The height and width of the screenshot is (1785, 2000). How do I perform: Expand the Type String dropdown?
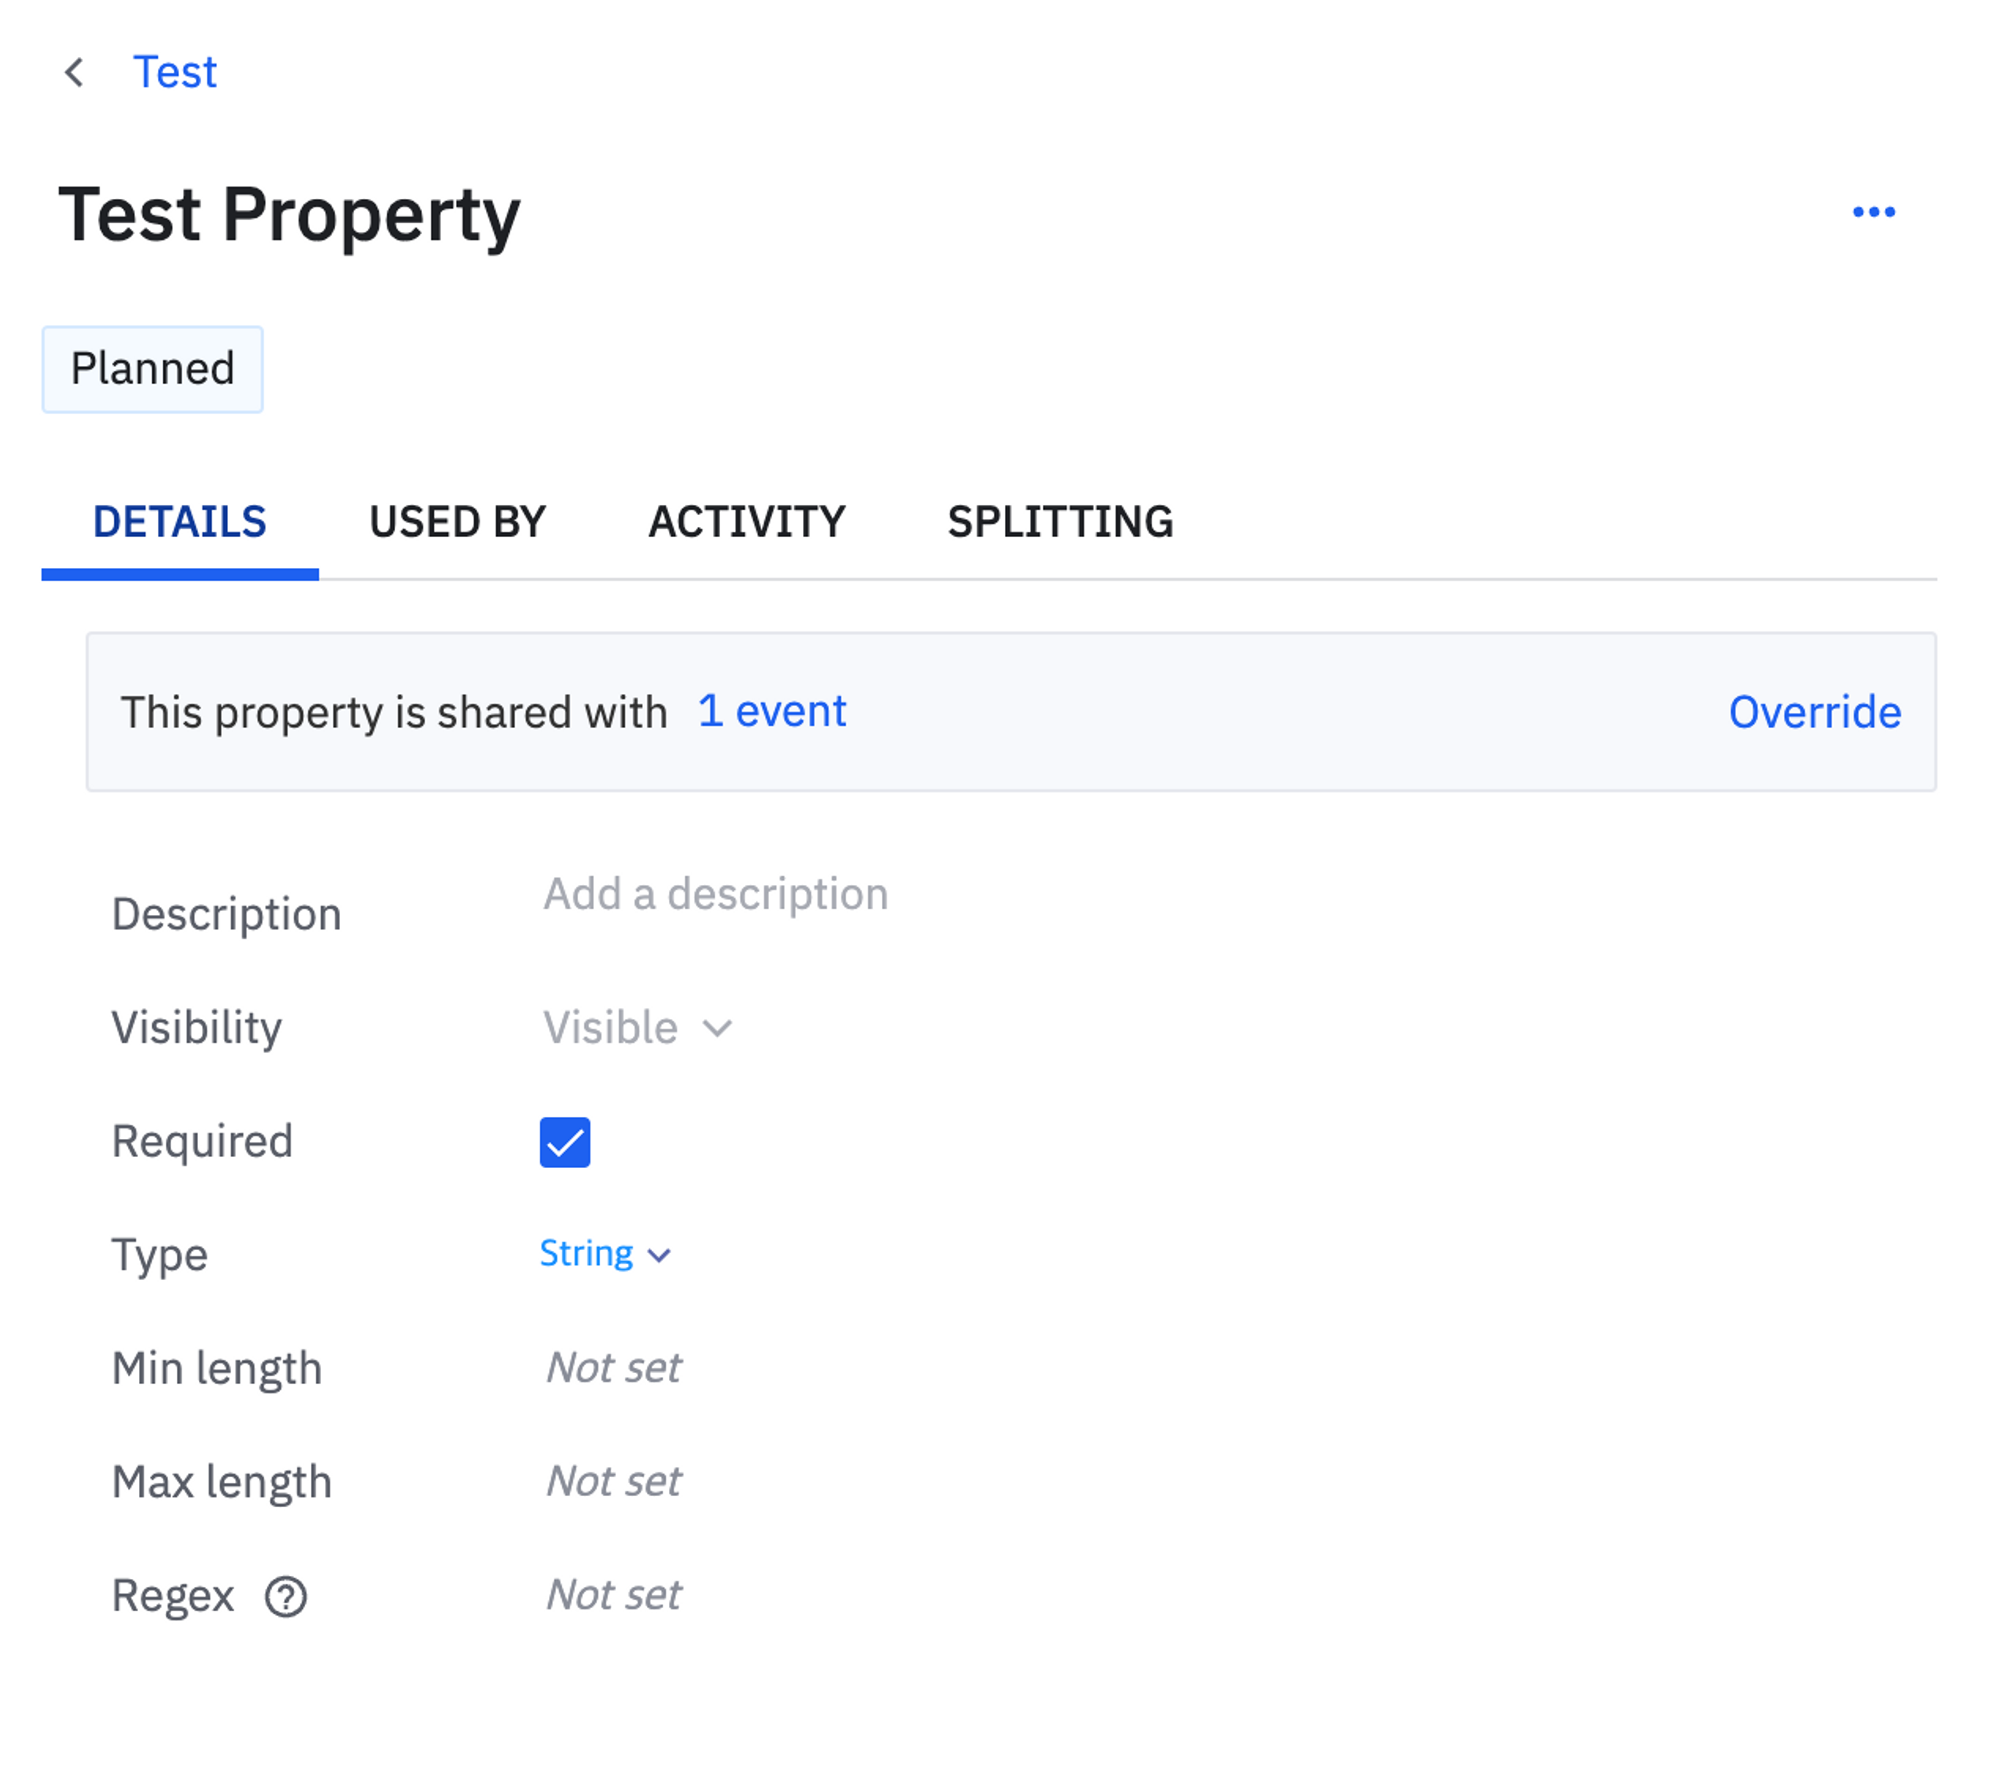(x=604, y=1254)
